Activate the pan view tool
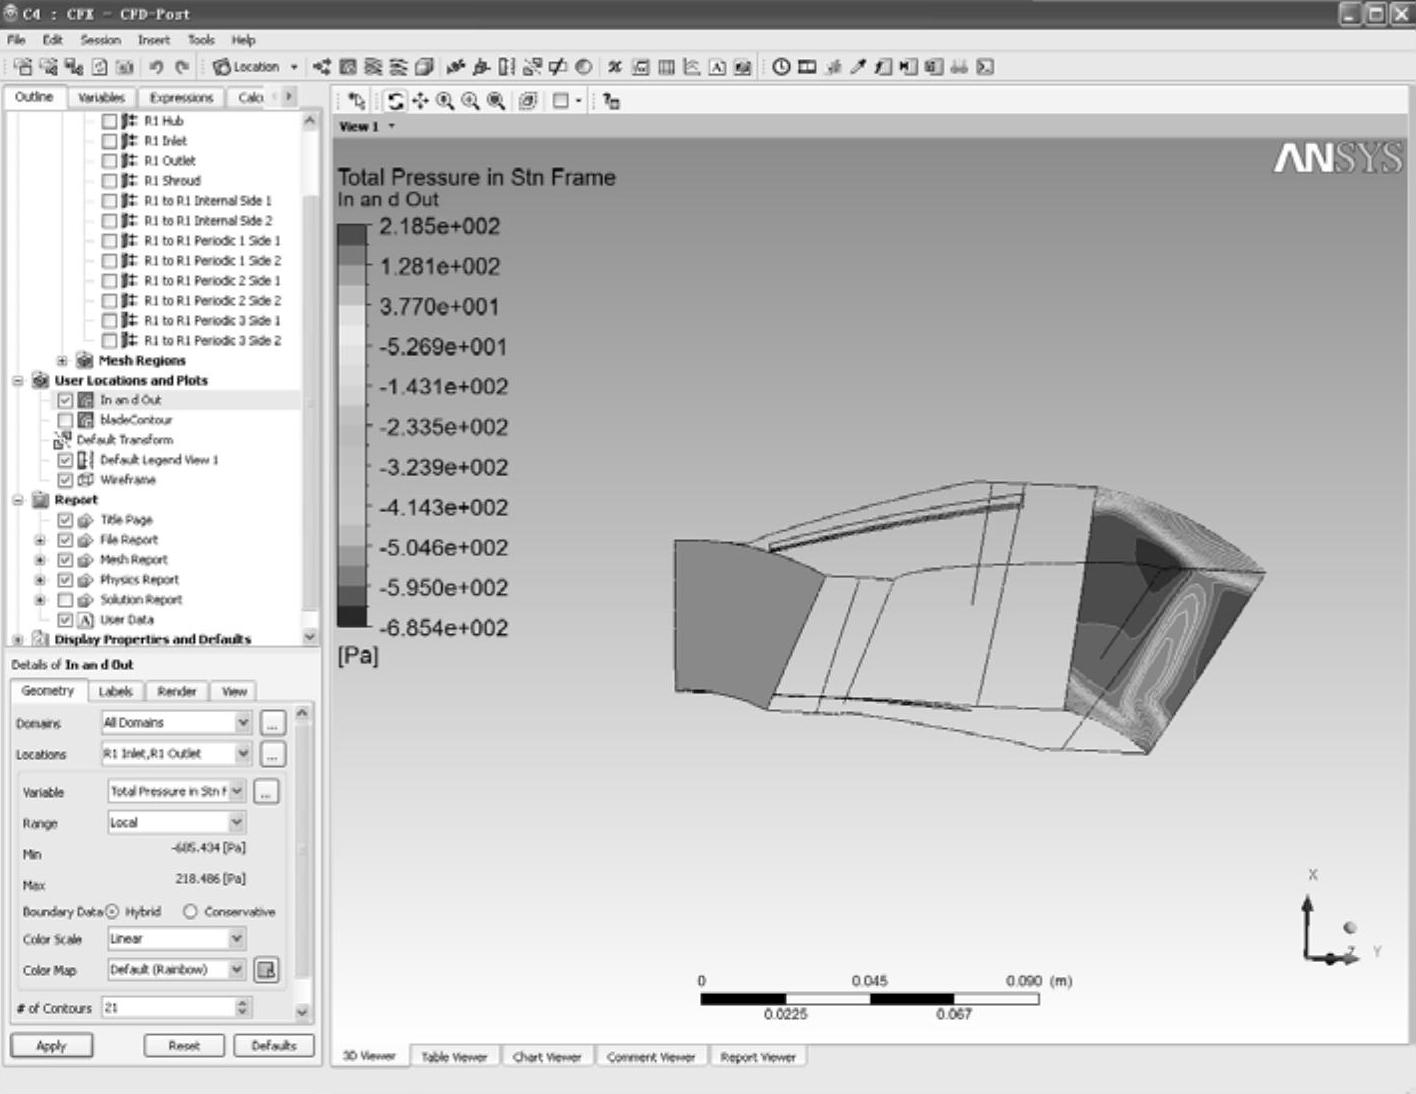The width and height of the screenshot is (1416, 1094). (420, 101)
